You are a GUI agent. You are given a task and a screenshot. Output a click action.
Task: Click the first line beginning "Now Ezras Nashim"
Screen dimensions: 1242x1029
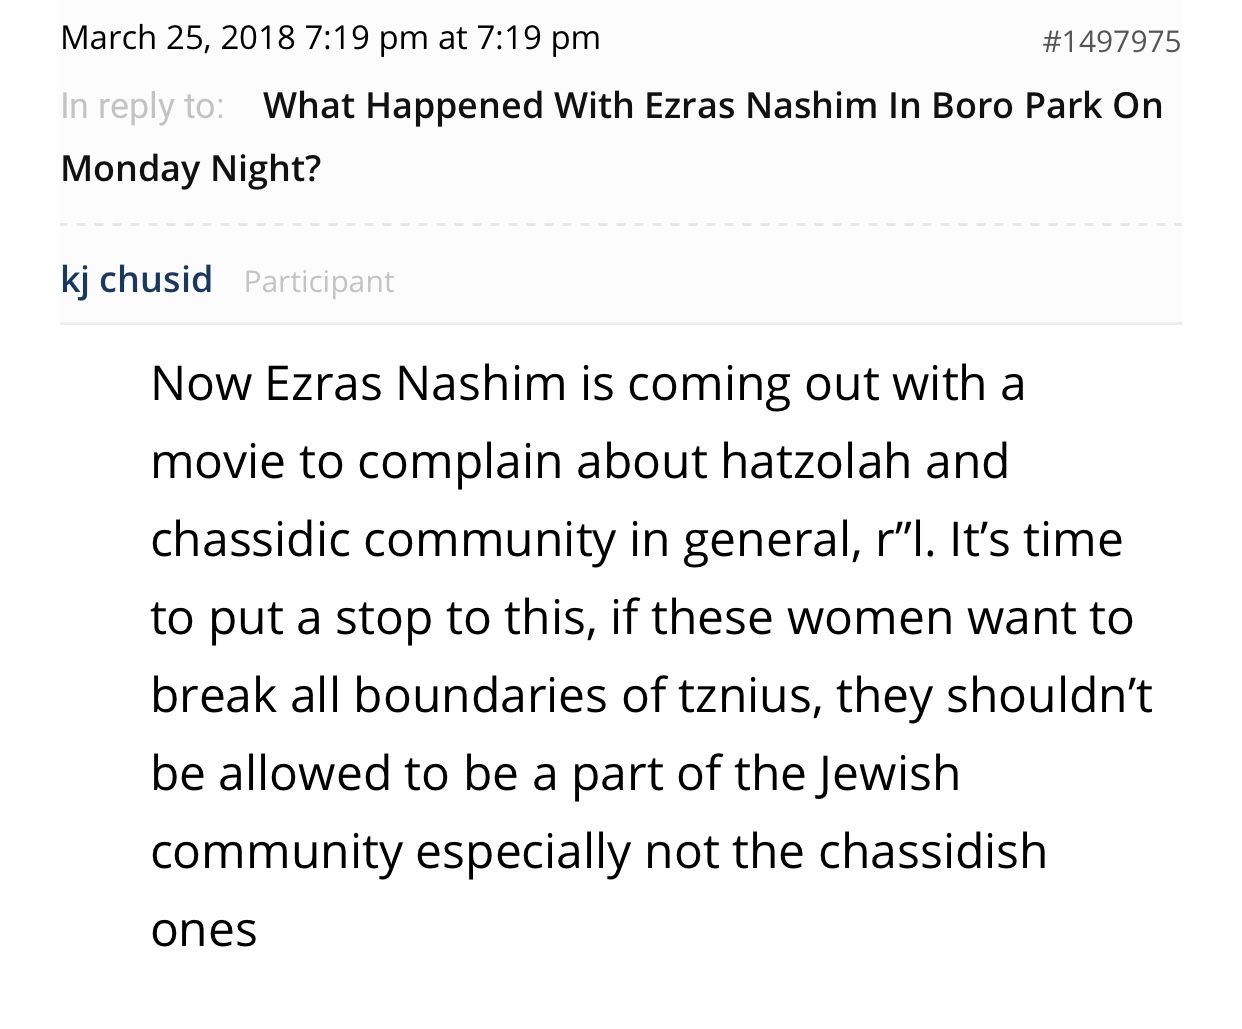588,384
